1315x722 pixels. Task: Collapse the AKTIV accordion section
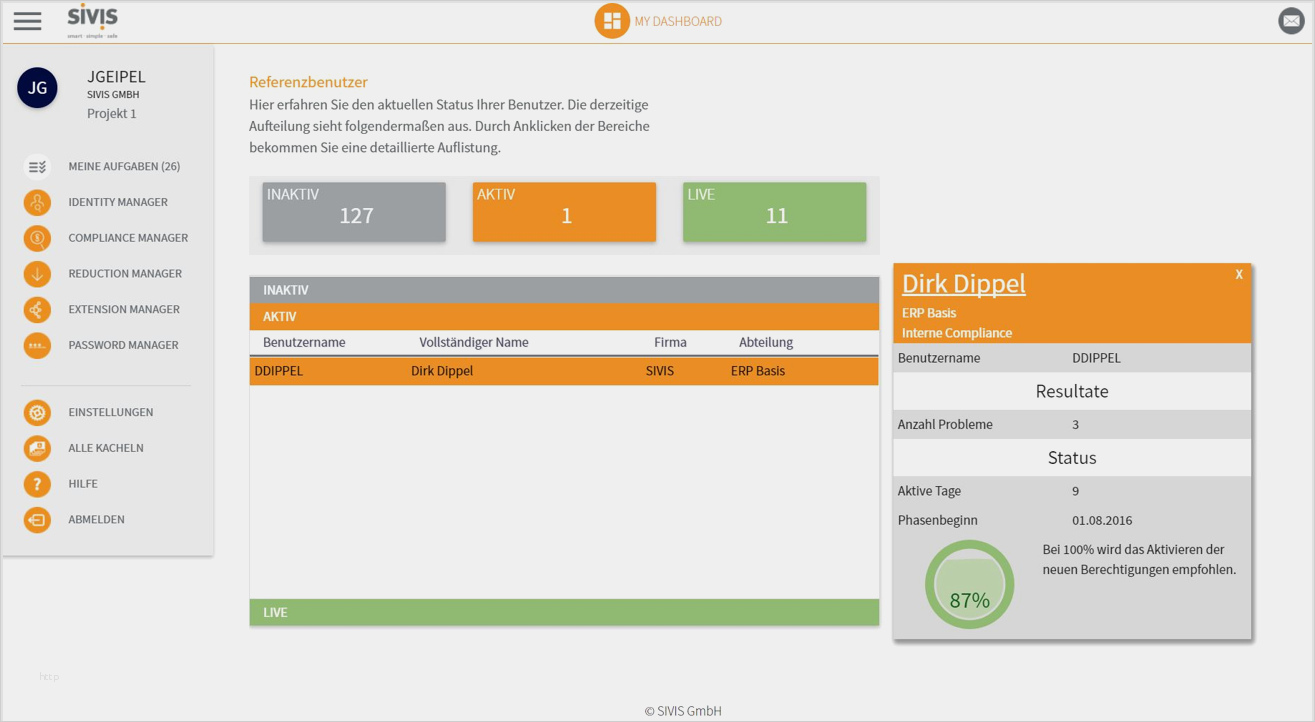[564, 316]
